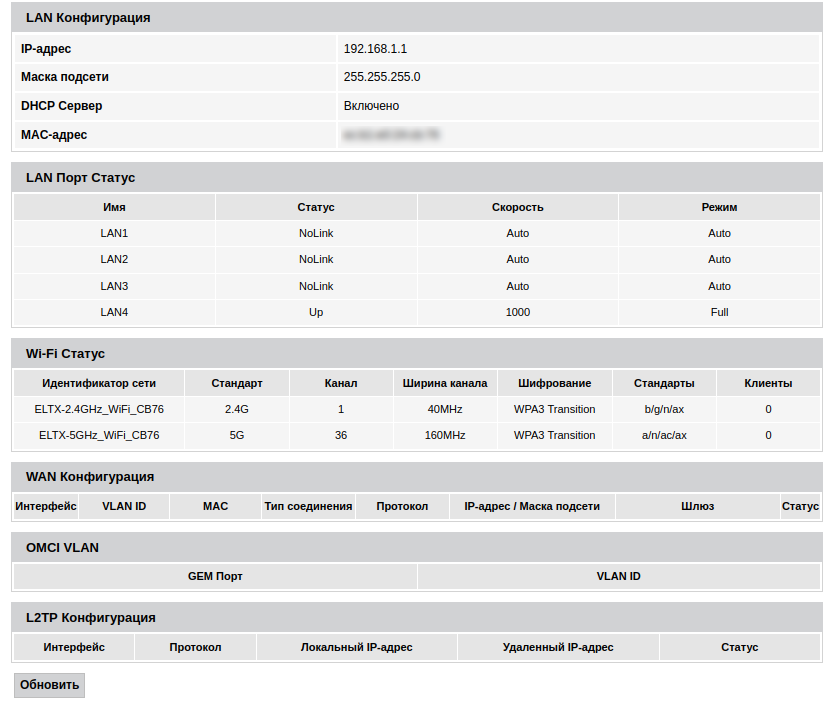The width and height of the screenshot is (828, 705).
Task: Click the LAN4 mode Full
Action: (719, 312)
